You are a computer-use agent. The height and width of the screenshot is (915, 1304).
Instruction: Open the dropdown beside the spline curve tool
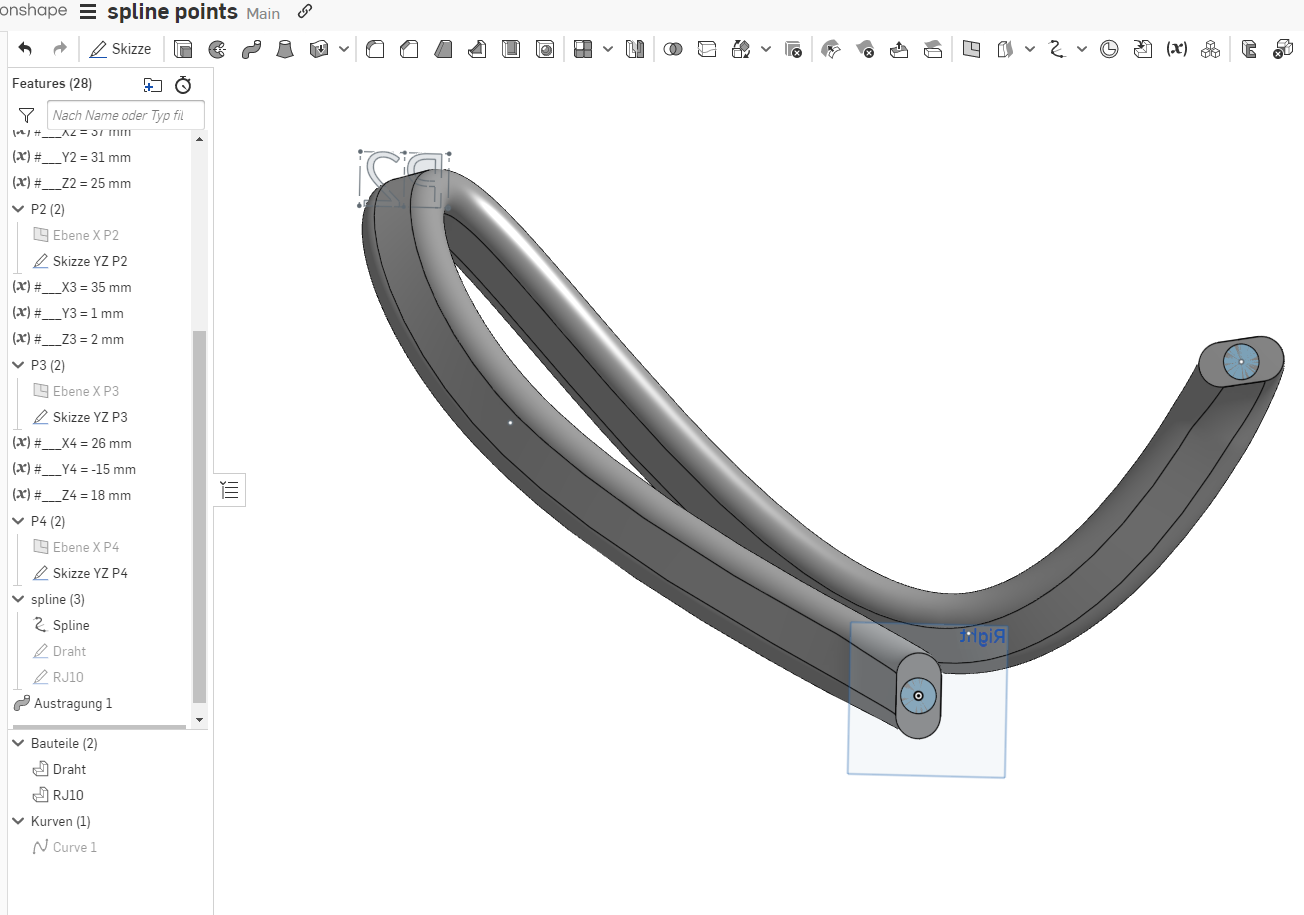coord(1082,49)
